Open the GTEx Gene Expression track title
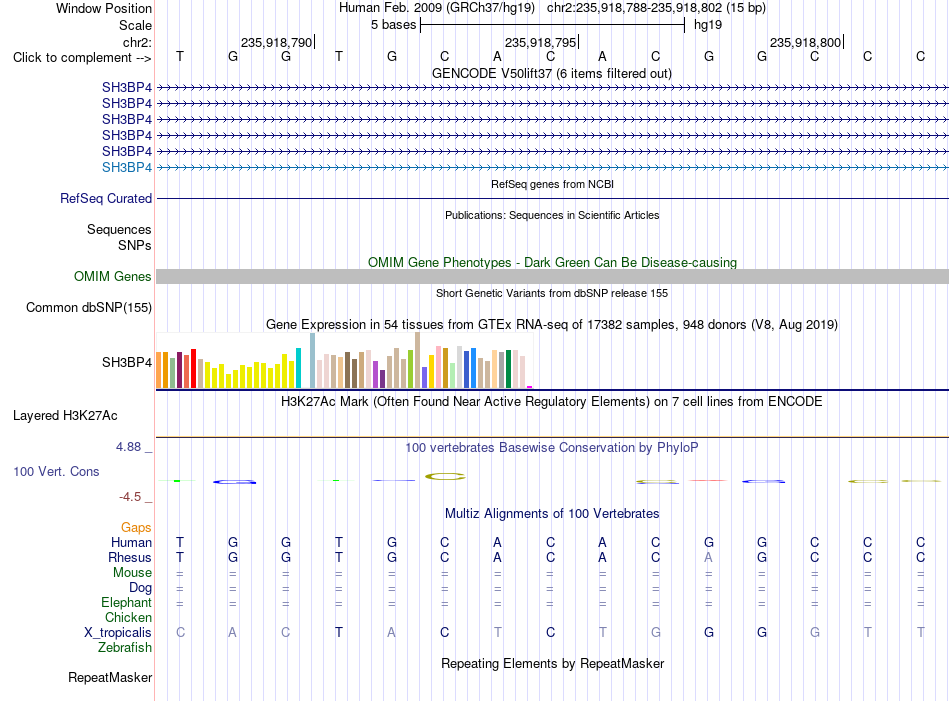 pos(552,324)
